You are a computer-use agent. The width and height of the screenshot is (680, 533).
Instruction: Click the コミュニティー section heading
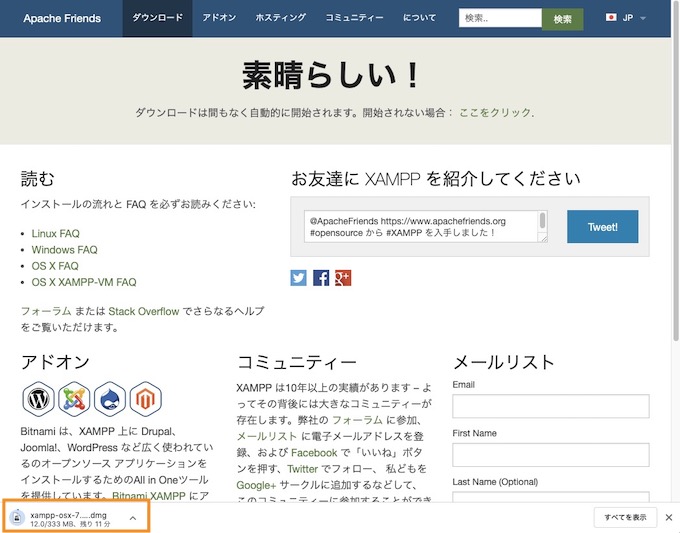pos(297,362)
